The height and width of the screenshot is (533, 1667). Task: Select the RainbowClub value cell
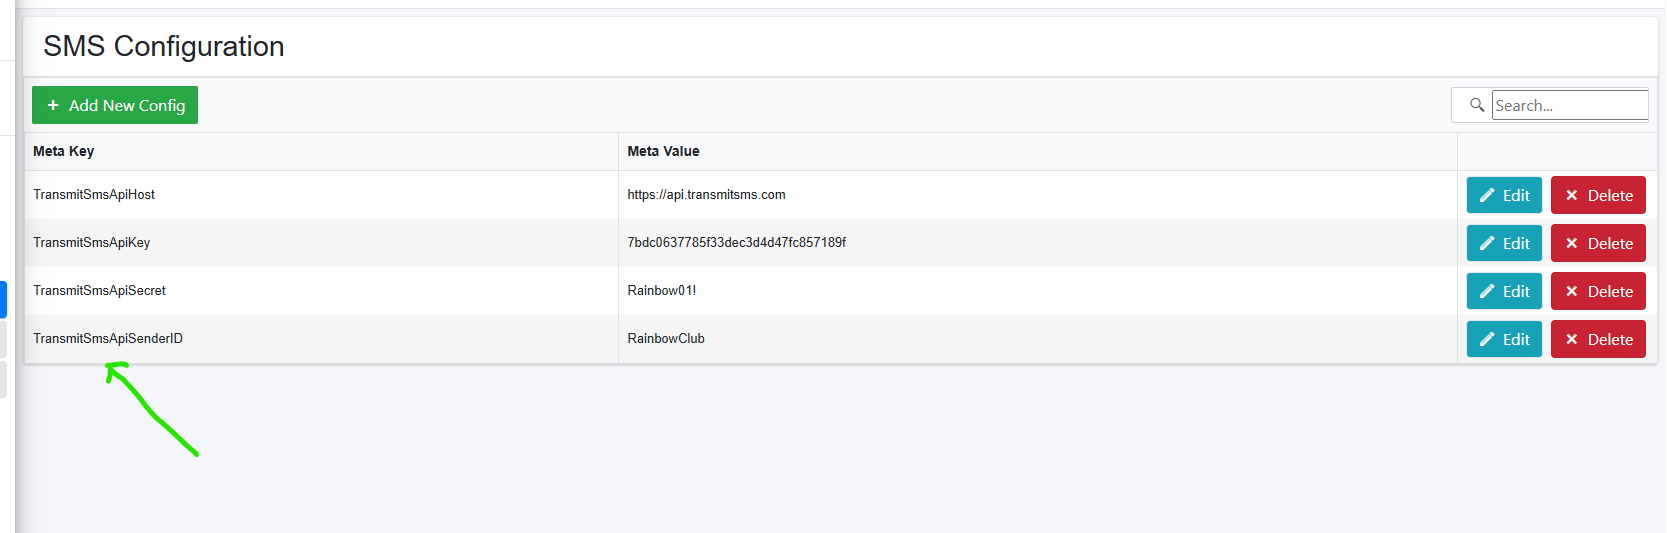click(x=1037, y=339)
